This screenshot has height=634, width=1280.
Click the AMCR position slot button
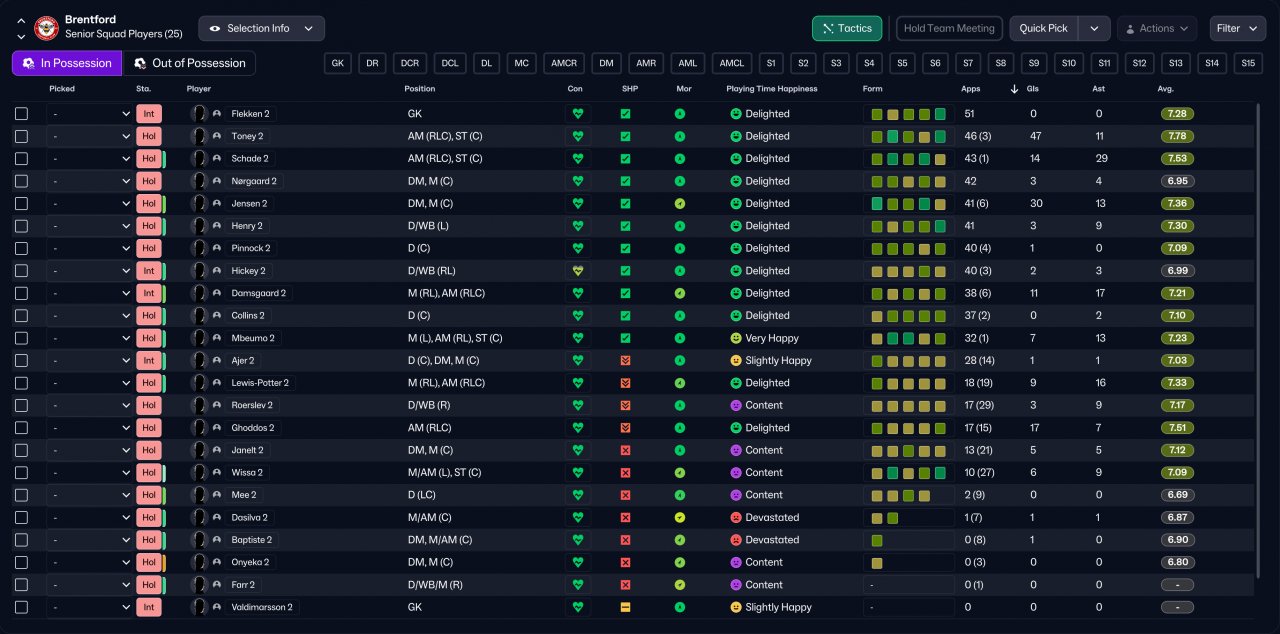(x=563, y=63)
